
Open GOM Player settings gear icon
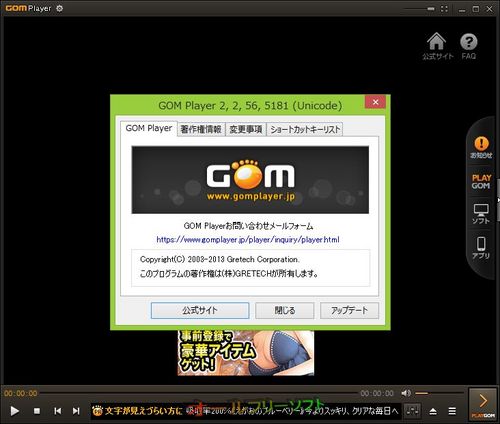(x=59, y=8)
